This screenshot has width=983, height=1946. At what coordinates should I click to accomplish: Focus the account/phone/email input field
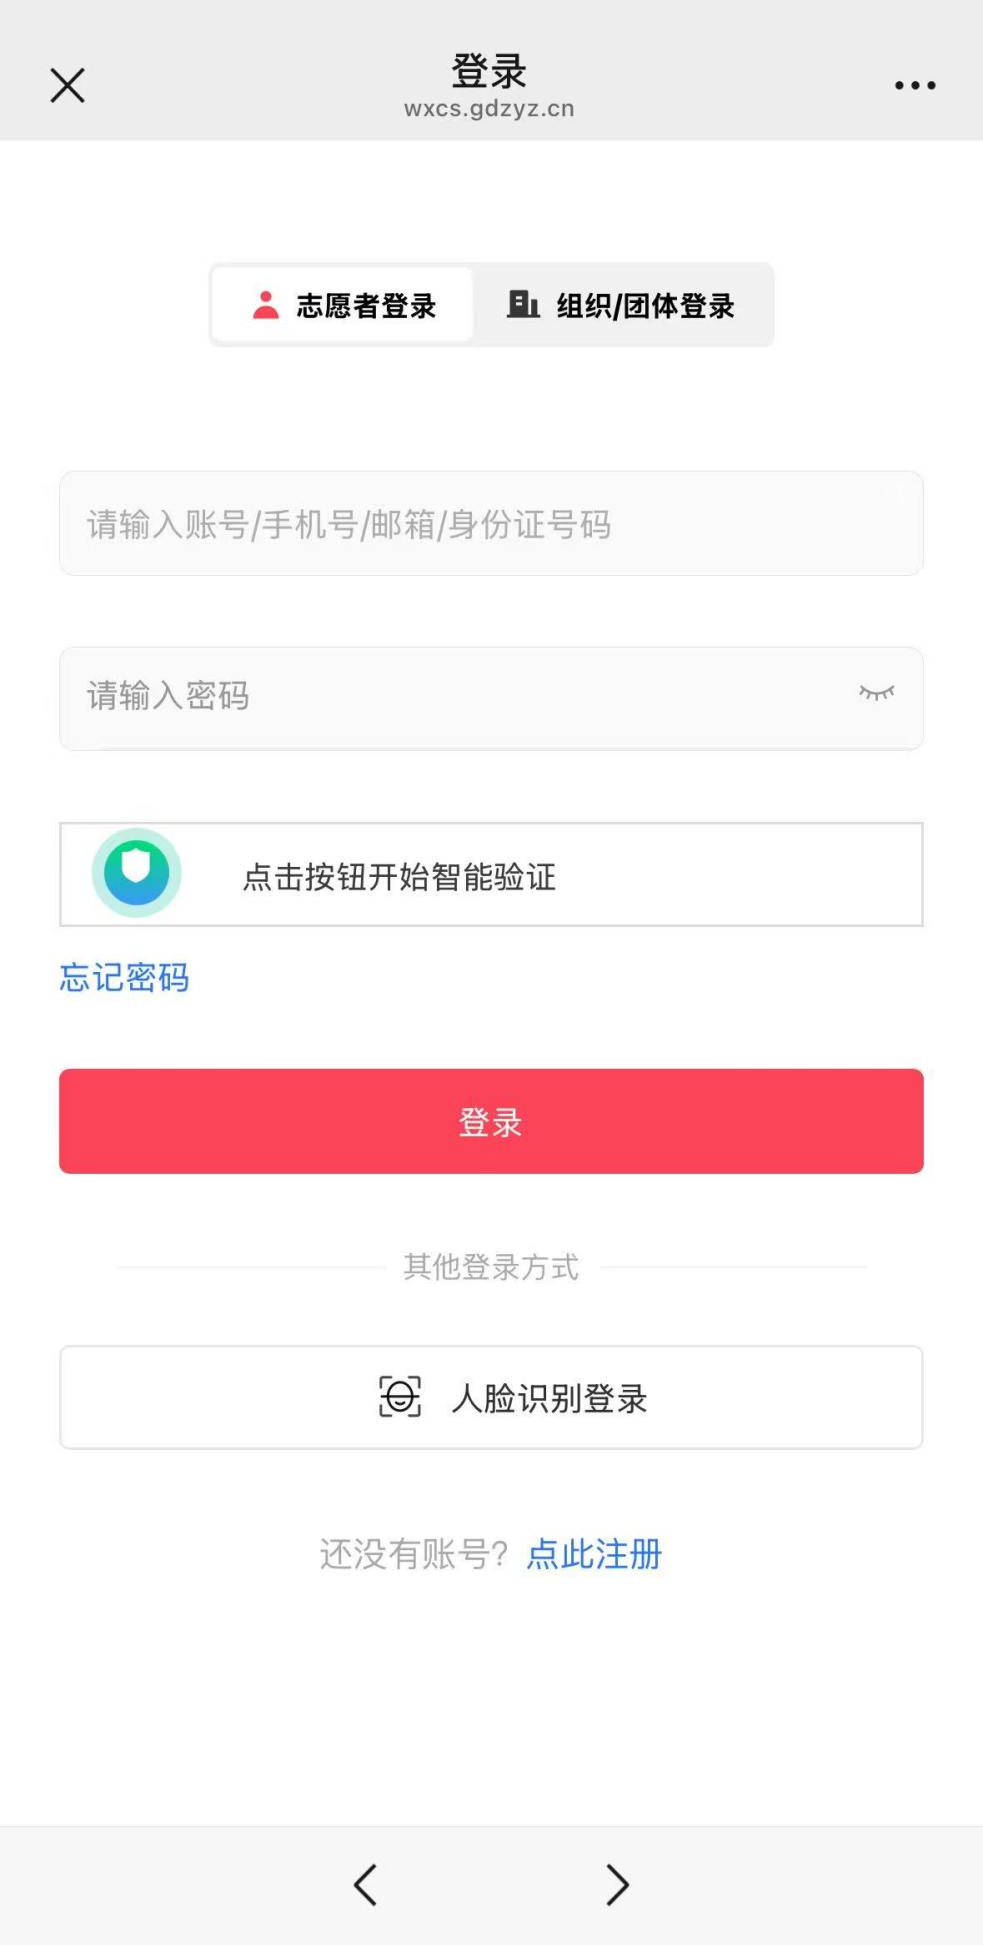coord(490,524)
